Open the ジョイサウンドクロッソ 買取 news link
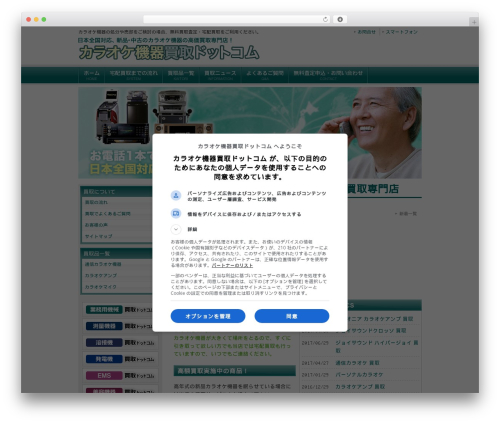The image size is (500, 423). coord(371,331)
